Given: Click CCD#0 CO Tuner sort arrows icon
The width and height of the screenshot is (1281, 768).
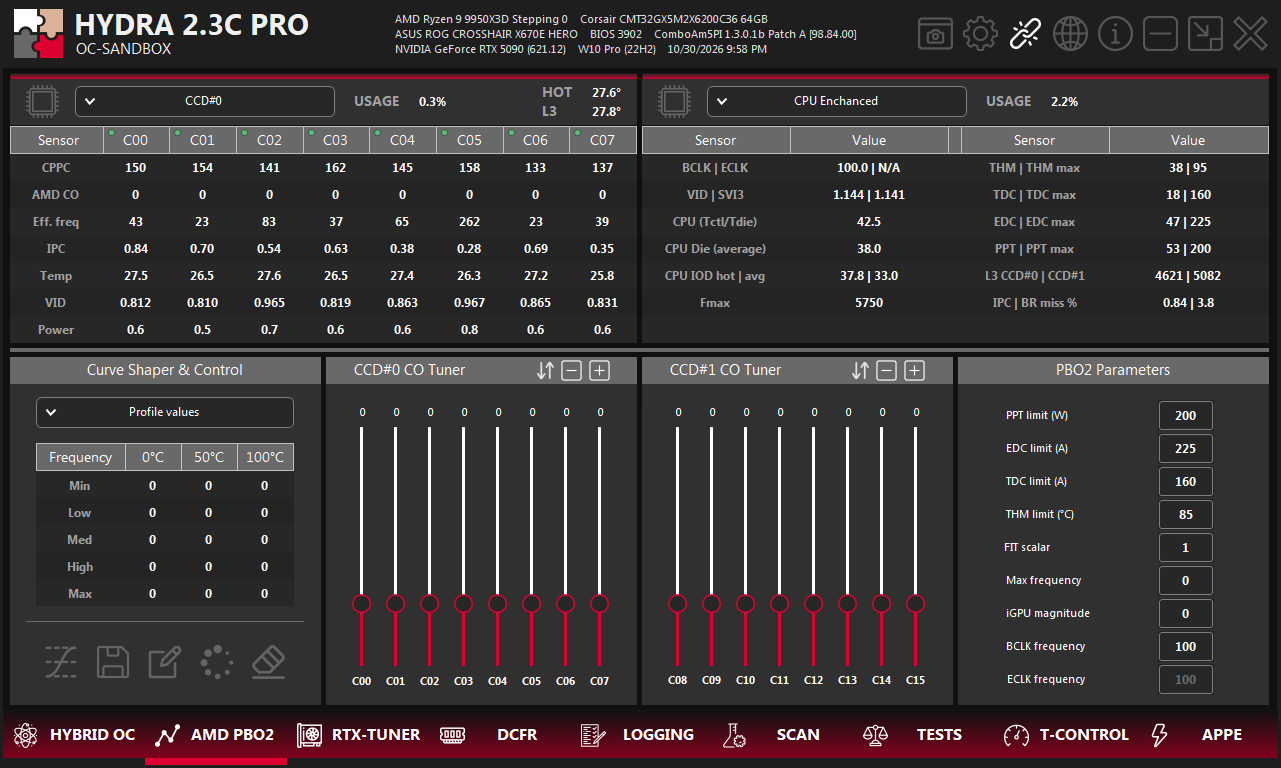Looking at the screenshot, I should 545,371.
